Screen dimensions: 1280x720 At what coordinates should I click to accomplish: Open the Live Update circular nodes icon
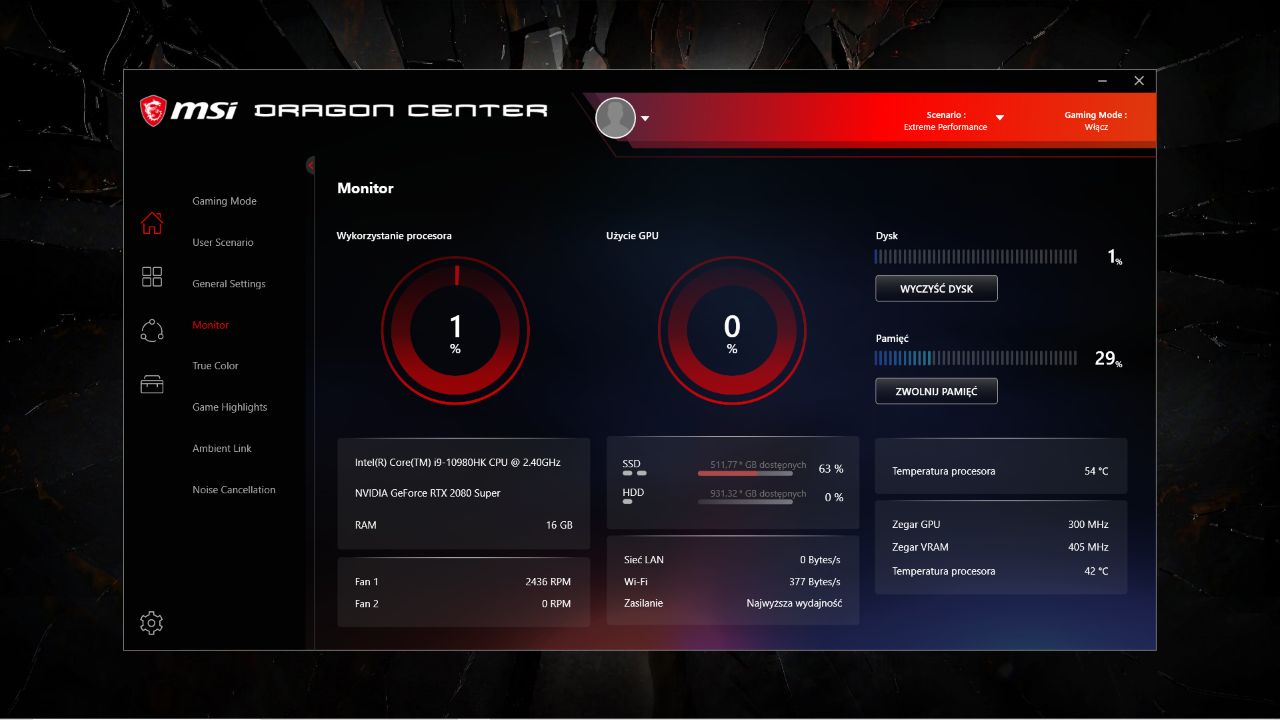(x=152, y=330)
